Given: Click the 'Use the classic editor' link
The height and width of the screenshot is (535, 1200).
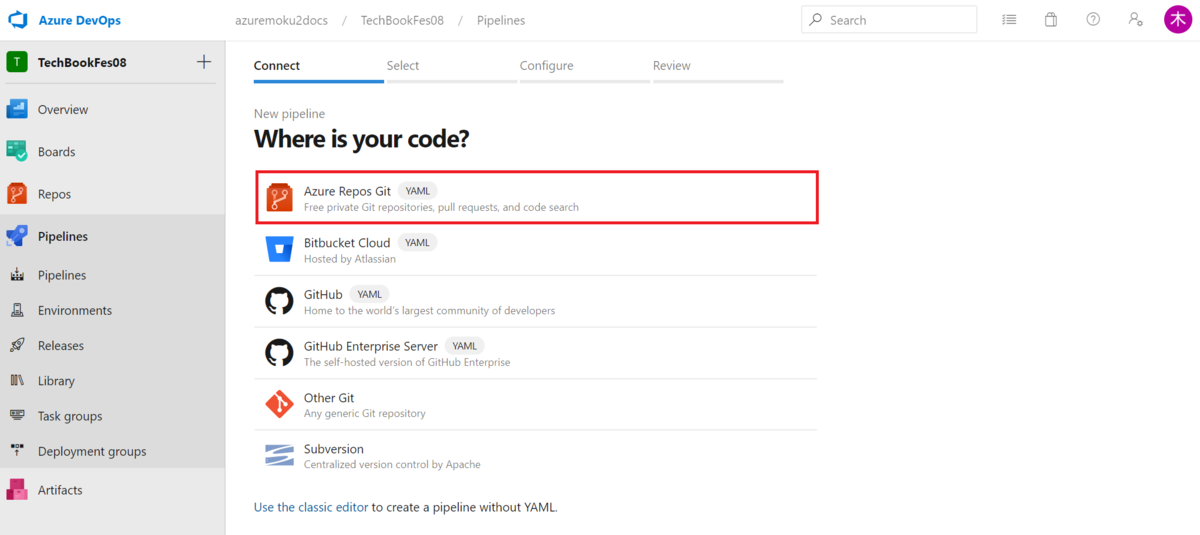Looking at the screenshot, I should (x=311, y=507).
